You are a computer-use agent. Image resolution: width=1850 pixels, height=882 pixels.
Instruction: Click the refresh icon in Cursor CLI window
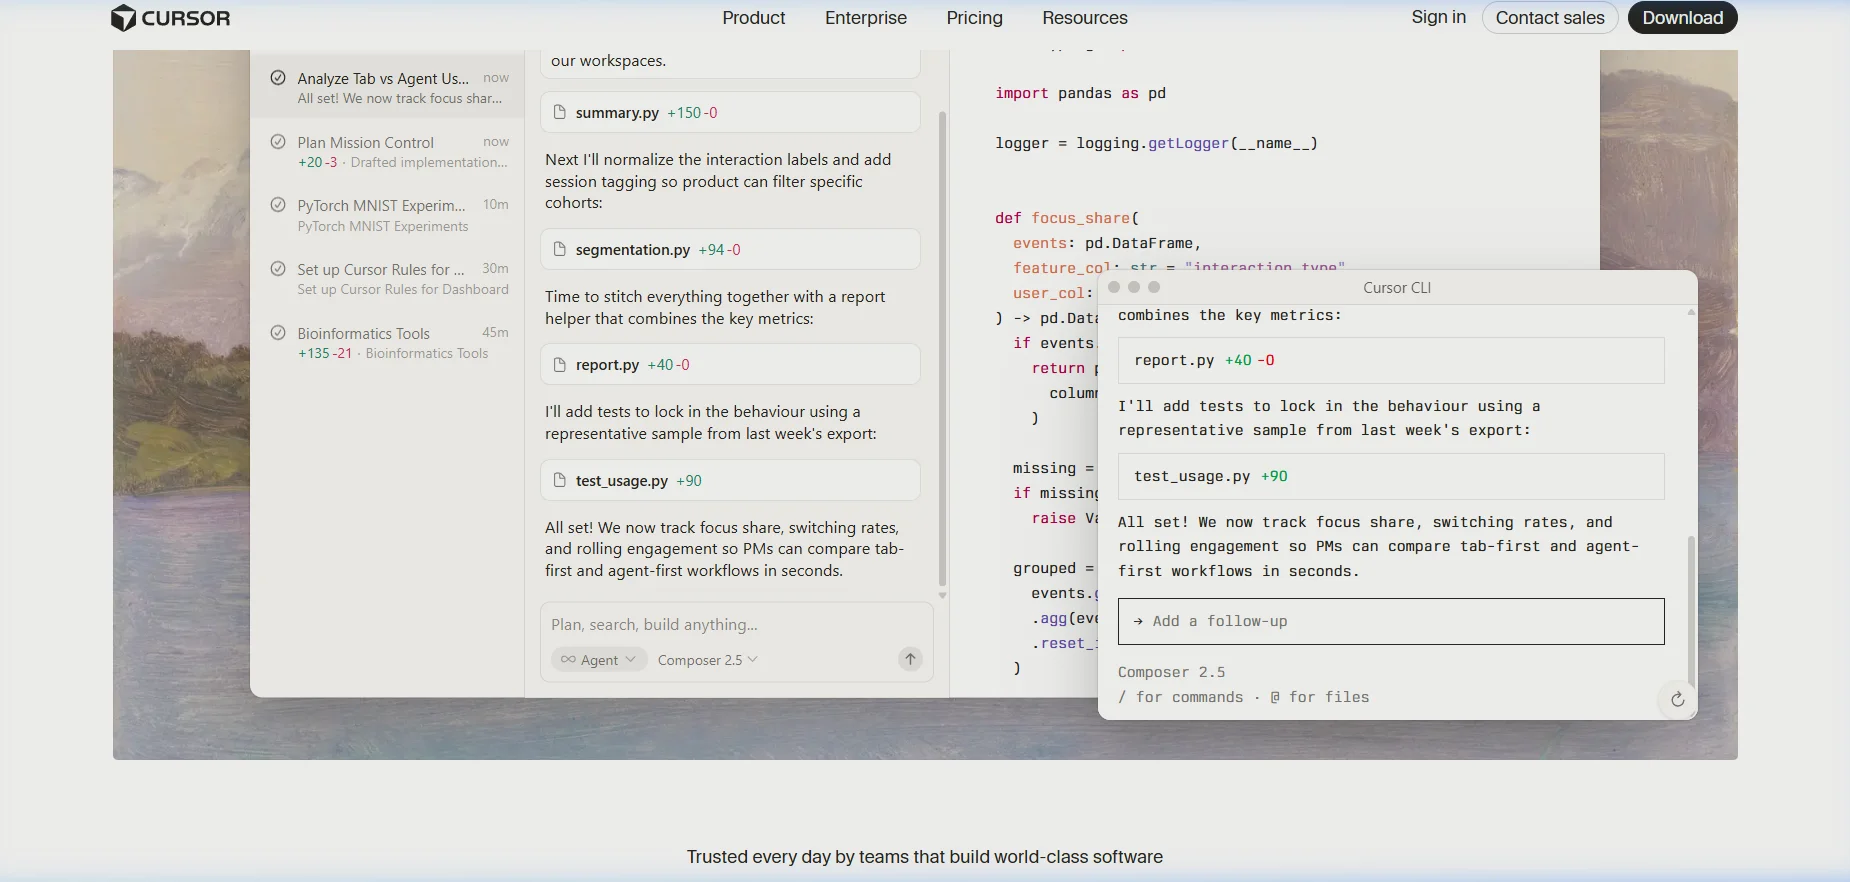click(1678, 700)
